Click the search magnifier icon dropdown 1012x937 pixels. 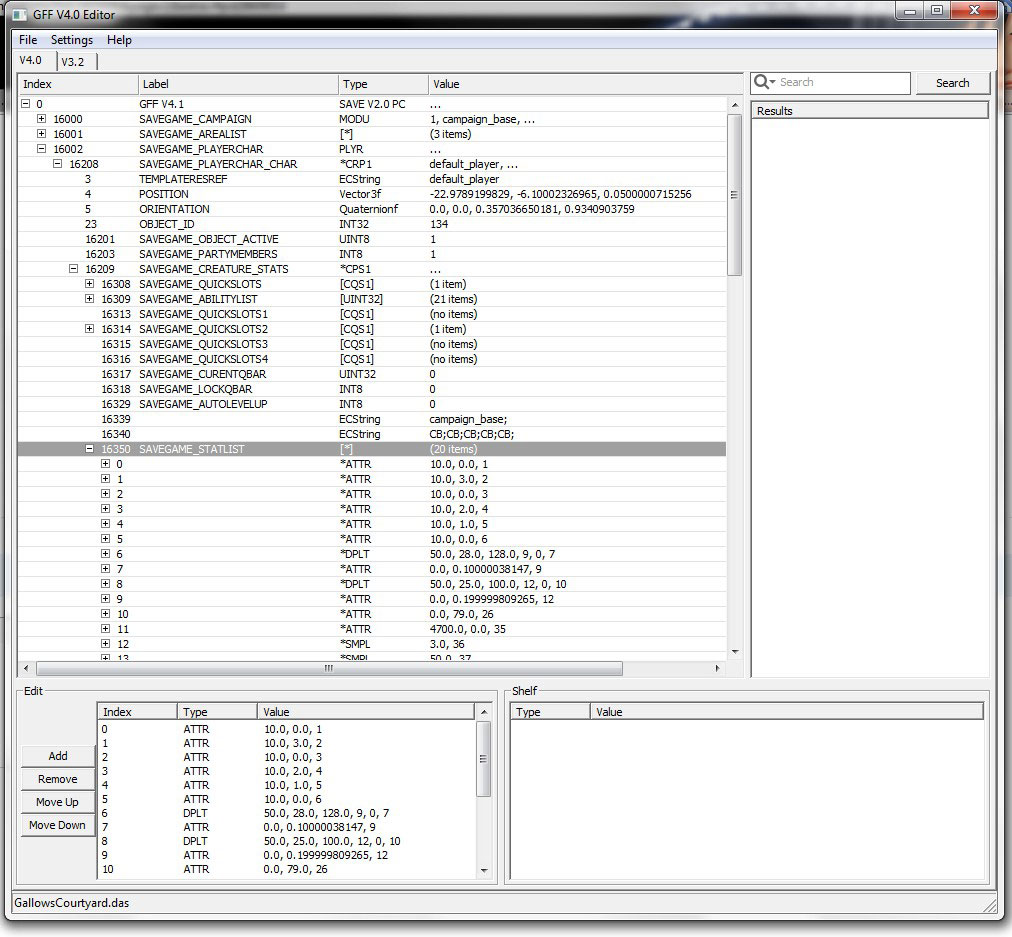tap(765, 82)
